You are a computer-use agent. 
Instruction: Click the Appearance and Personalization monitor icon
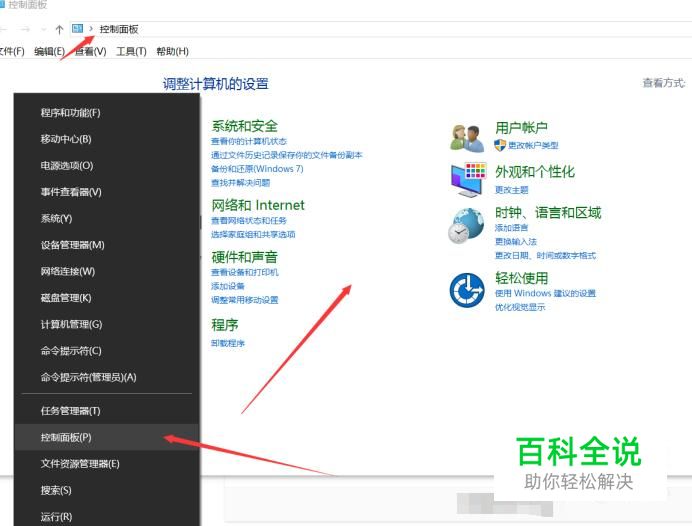pos(468,180)
